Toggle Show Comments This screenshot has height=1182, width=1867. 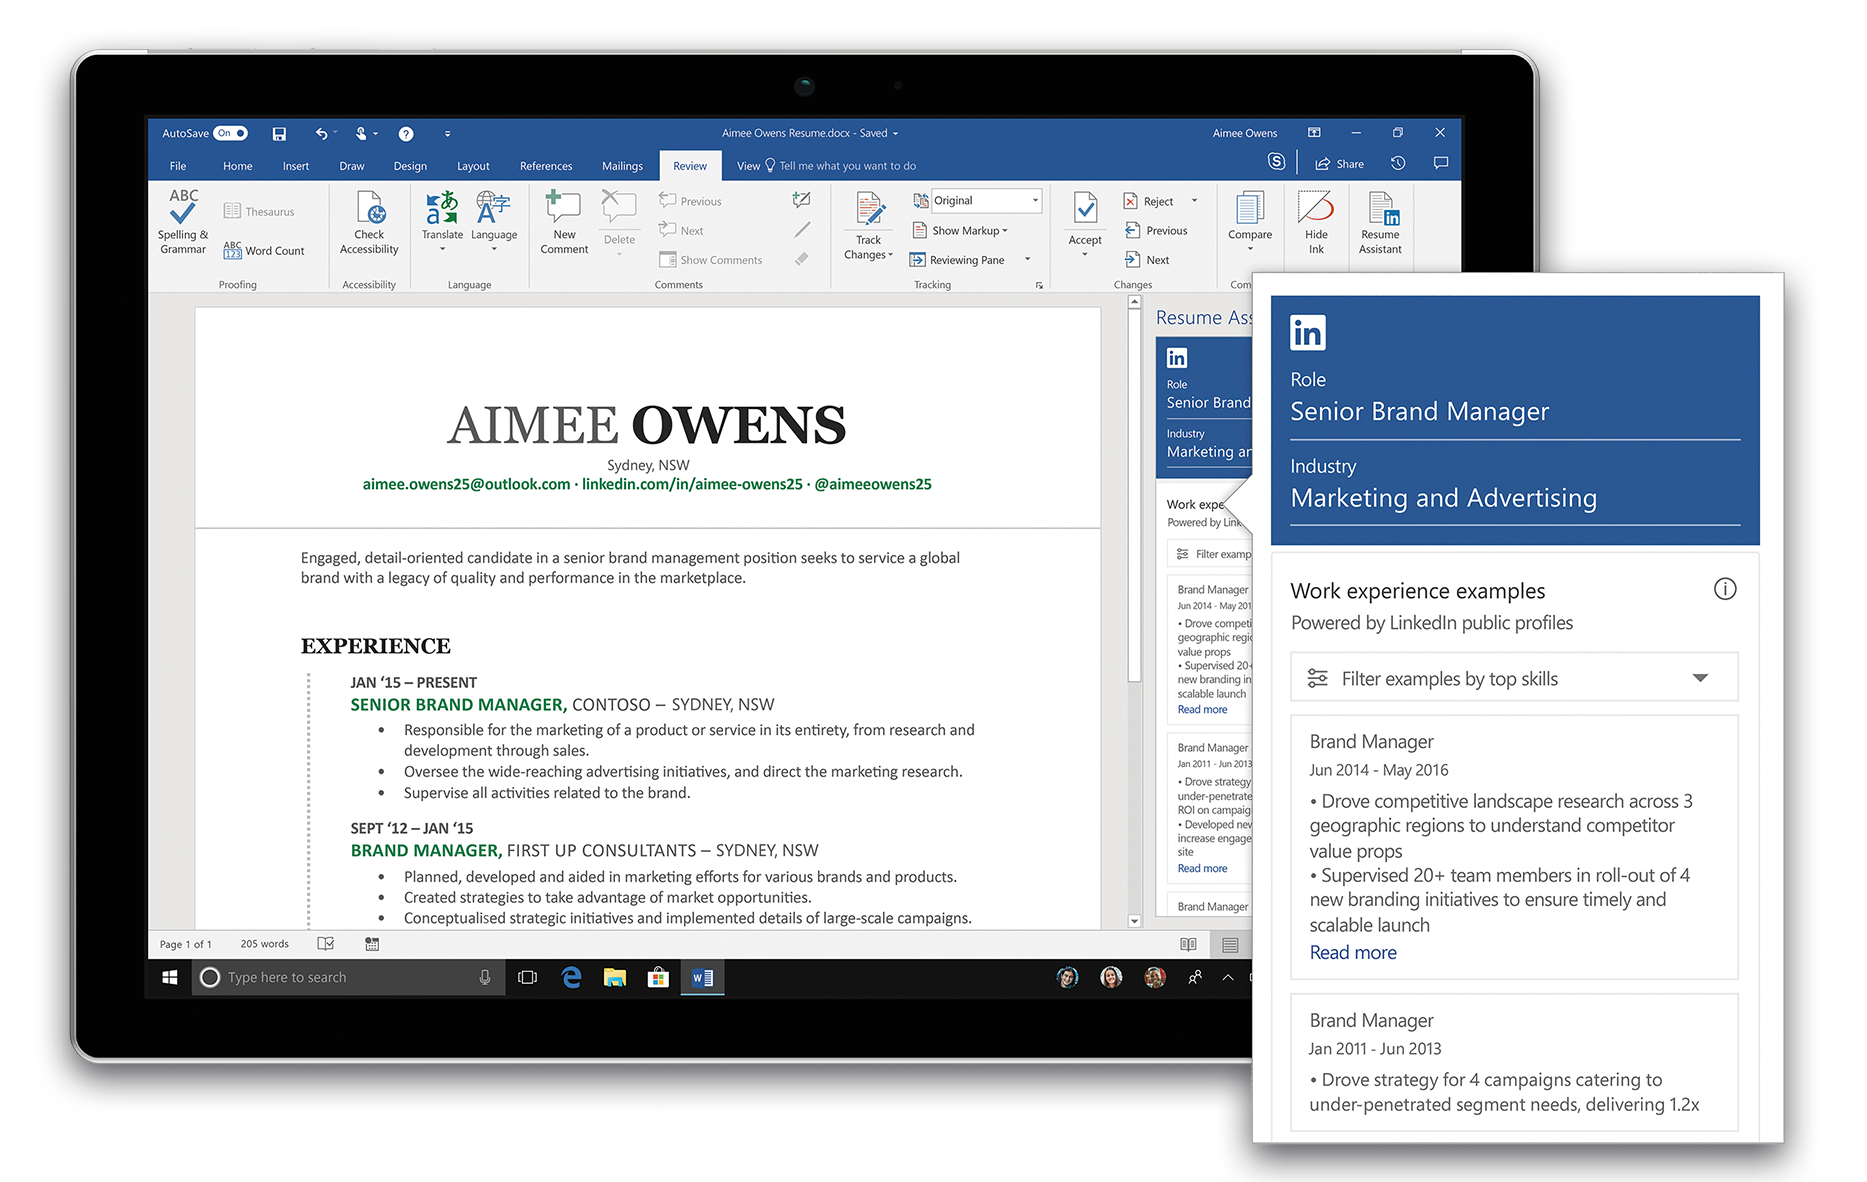point(710,260)
